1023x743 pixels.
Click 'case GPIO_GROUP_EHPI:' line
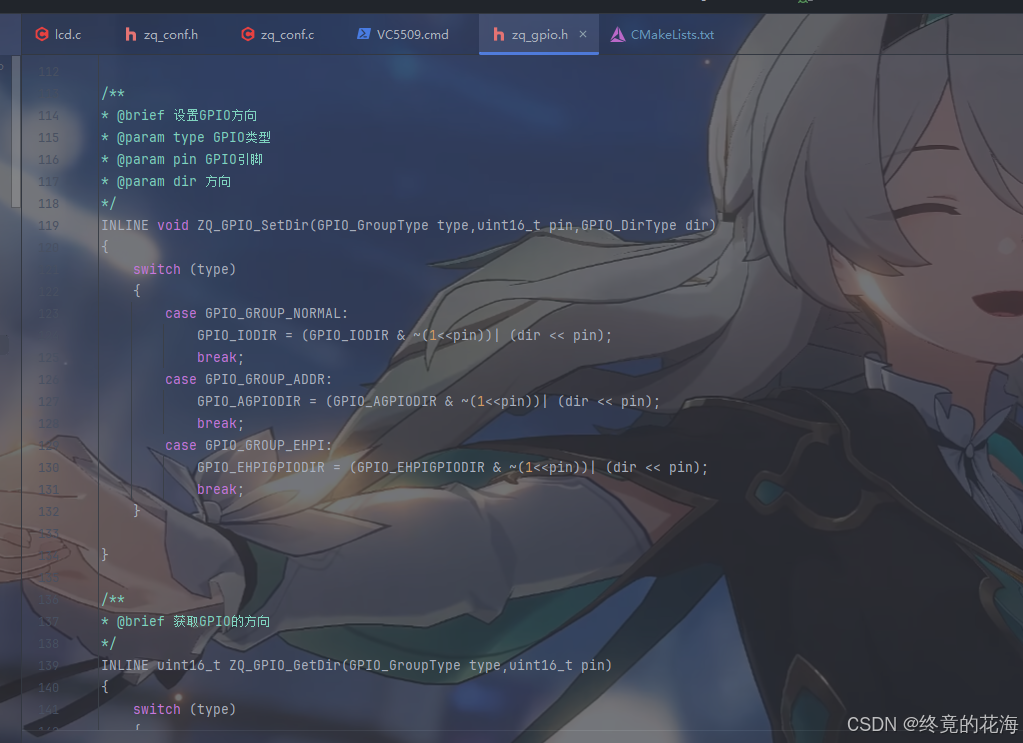(x=249, y=446)
